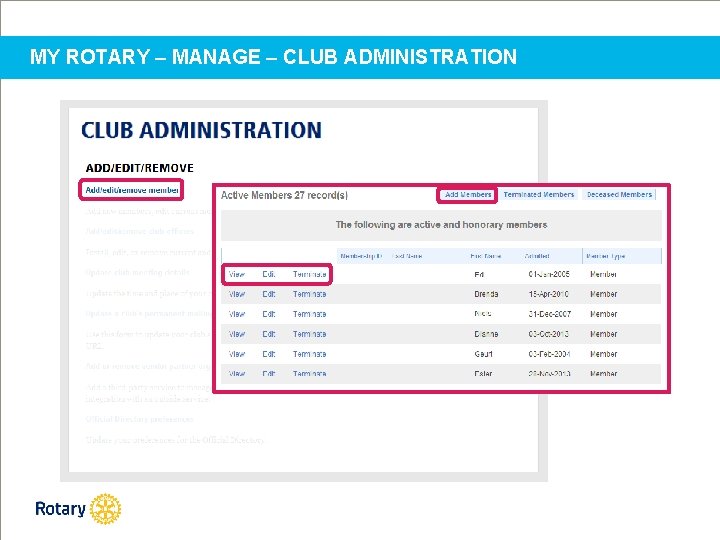The width and height of the screenshot is (720, 540).
Task: Click View in Brenda's row
Action: (x=237, y=294)
